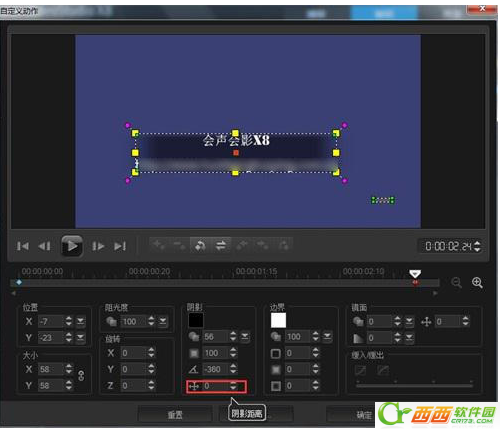
Task: Click the shadow distance move icon
Action: 194,386
